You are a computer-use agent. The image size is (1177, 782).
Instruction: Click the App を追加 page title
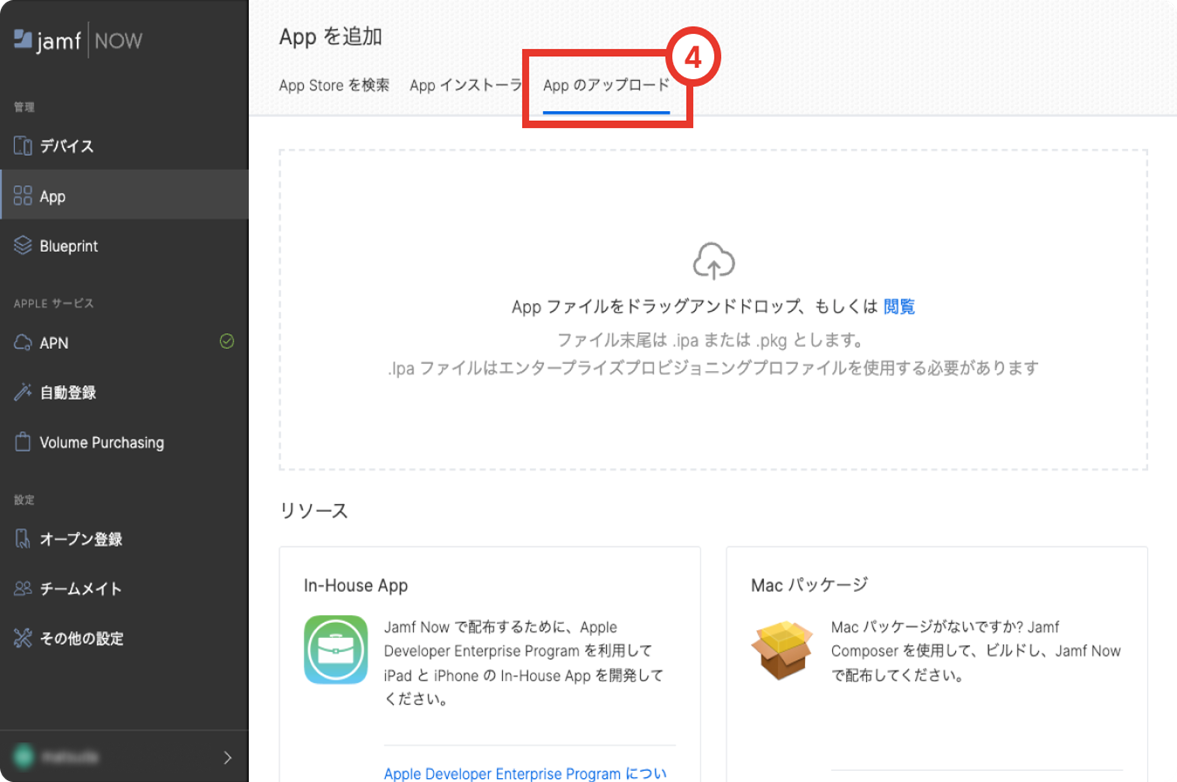click(x=331, y=36)
